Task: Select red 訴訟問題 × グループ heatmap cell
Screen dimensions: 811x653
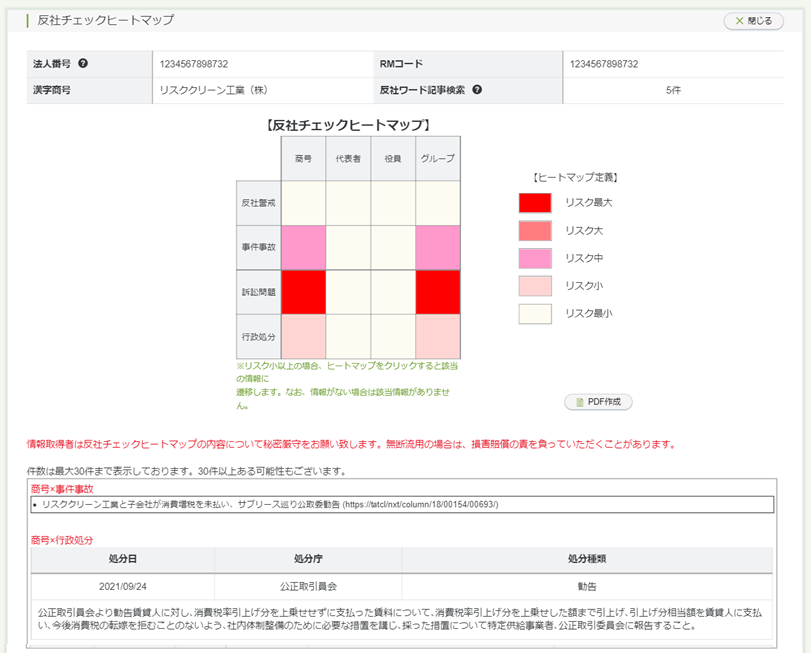Action: click(438, 292)
